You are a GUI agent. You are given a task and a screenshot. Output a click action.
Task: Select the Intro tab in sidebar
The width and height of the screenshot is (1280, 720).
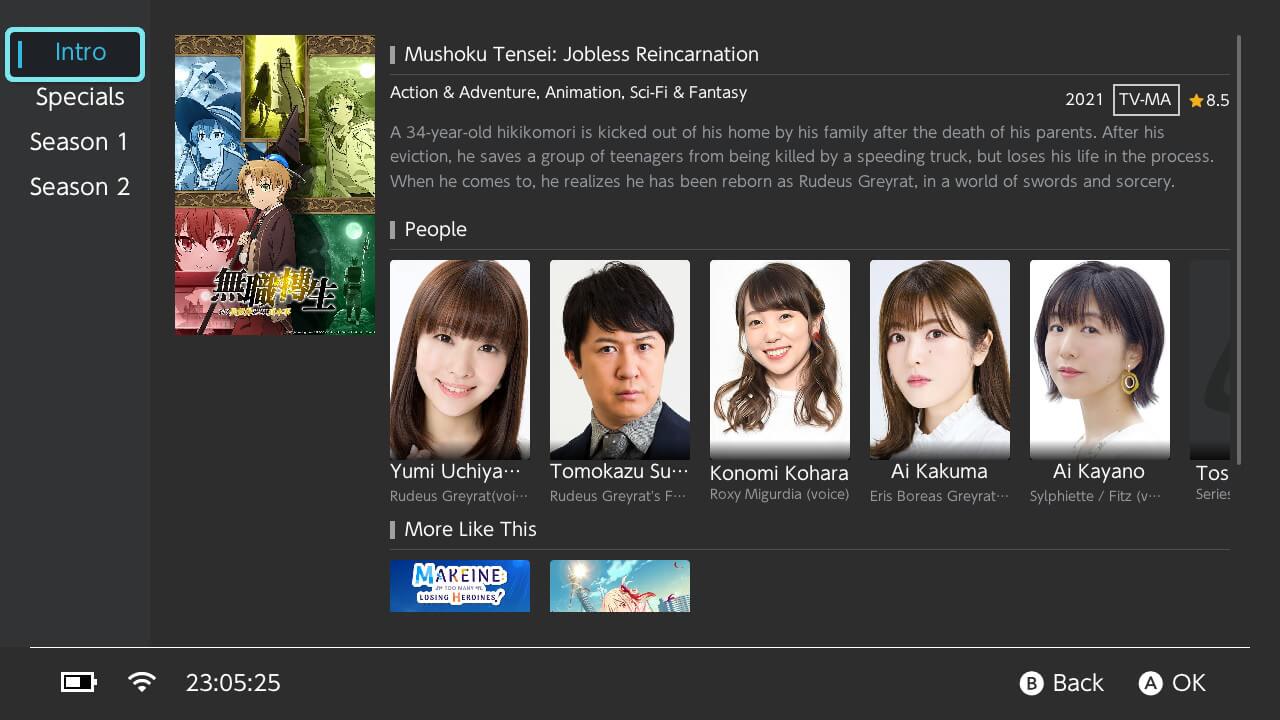(x=76, y=54)
